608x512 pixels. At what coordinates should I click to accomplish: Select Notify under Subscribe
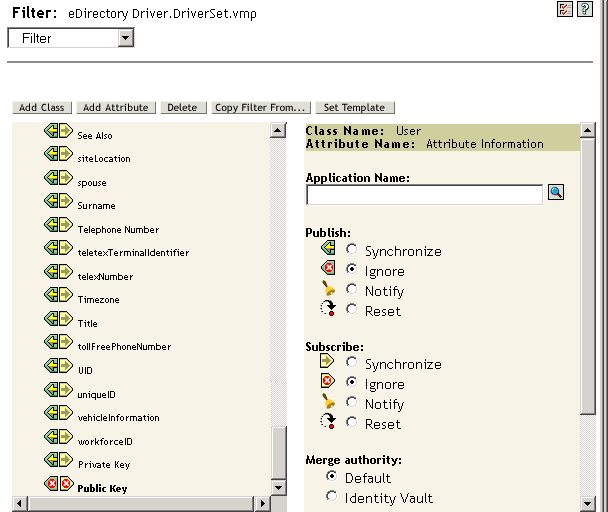[x=351, y=404]
